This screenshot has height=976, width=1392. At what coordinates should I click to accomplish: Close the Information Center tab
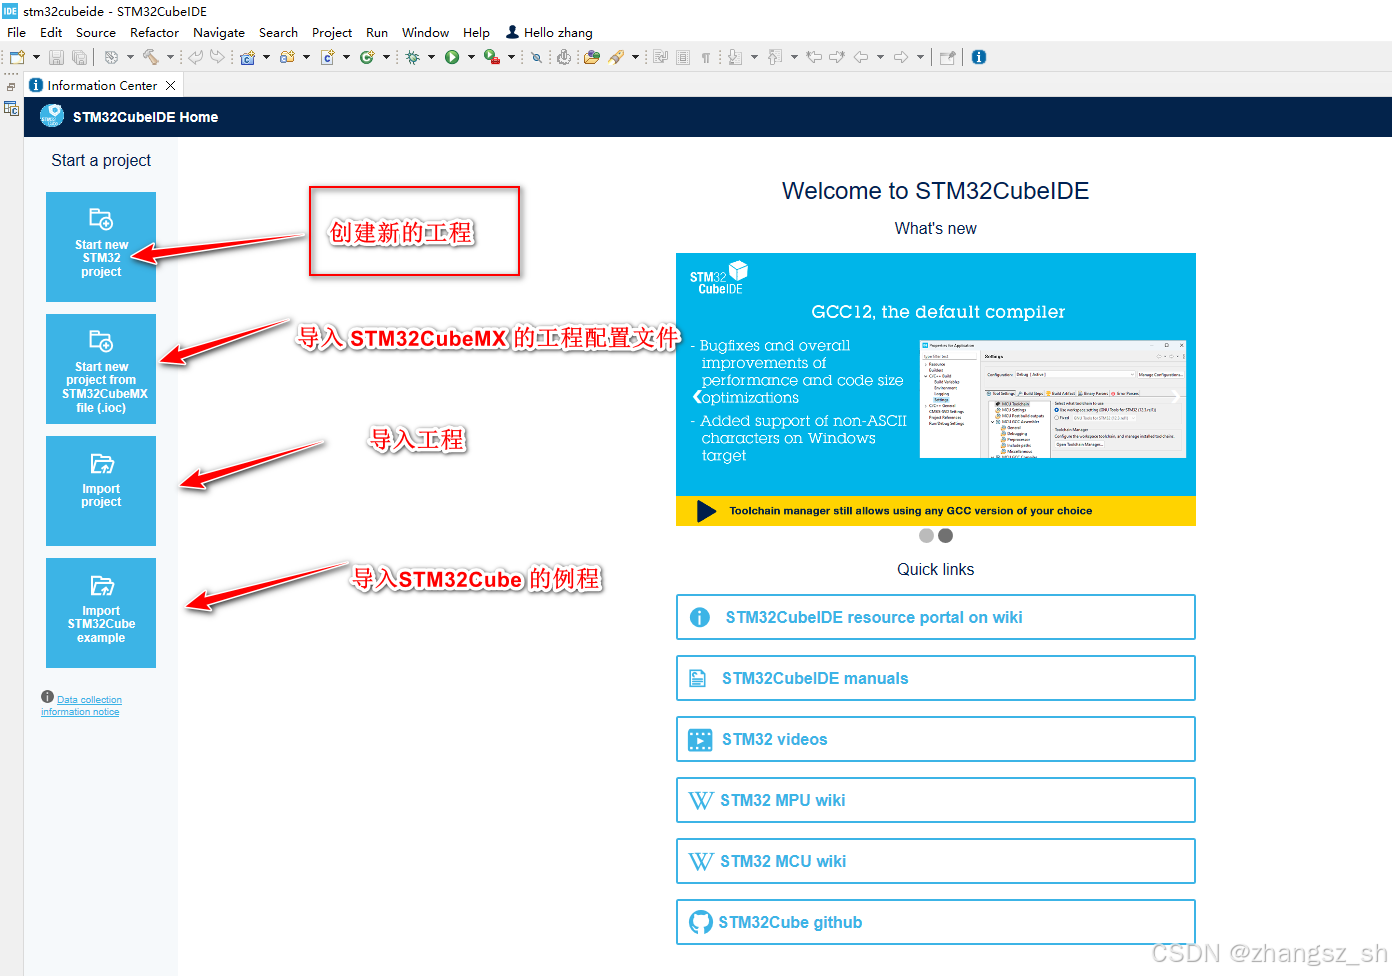coord(170,85)
